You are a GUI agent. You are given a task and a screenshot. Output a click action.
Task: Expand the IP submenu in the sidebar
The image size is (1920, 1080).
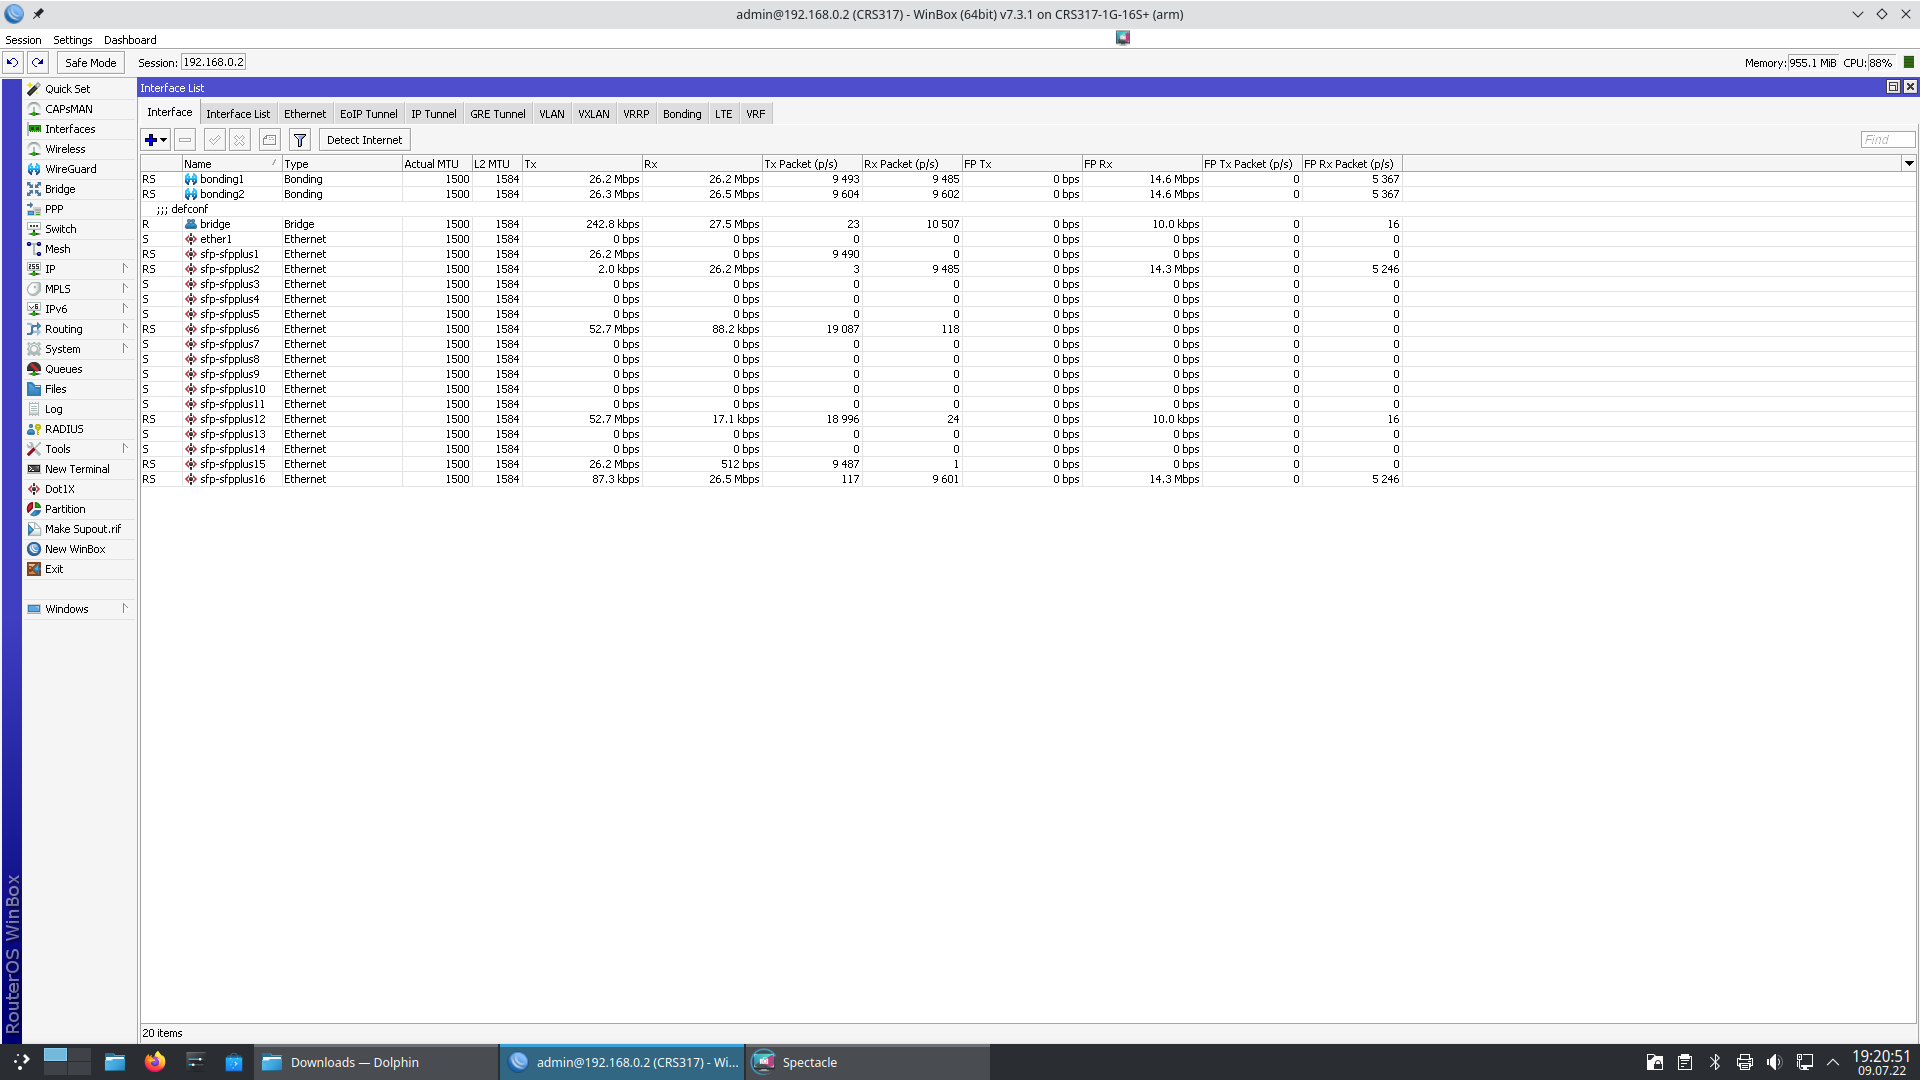[51, 268]
